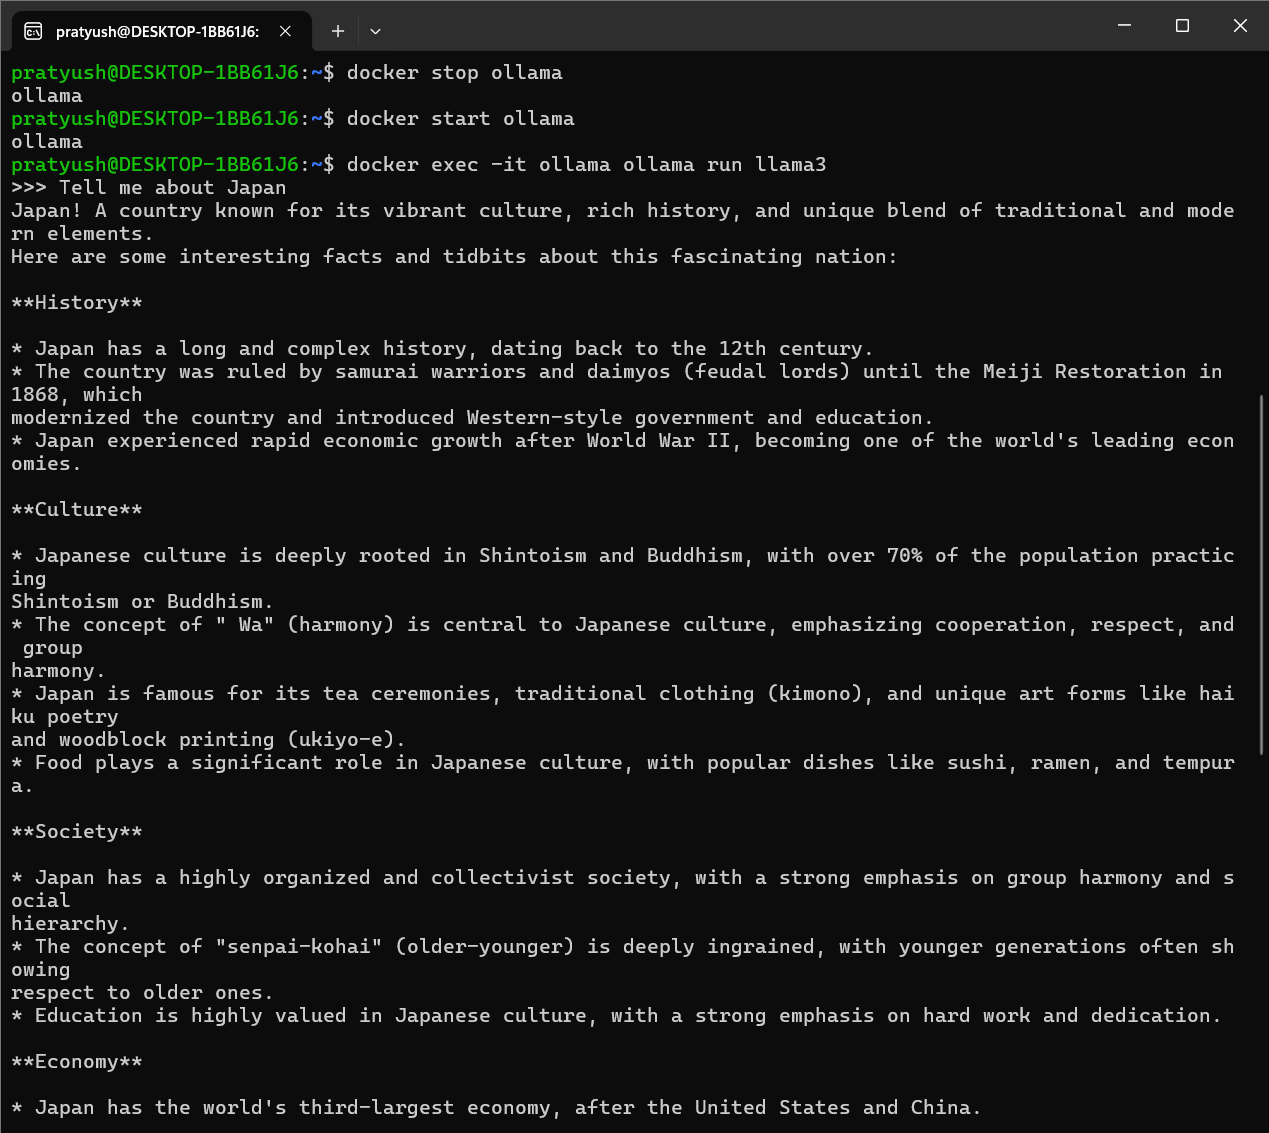Click the '>>> Tell me about Japan' prompt line
The image size is (1269, 1133).
pos(148,187)
